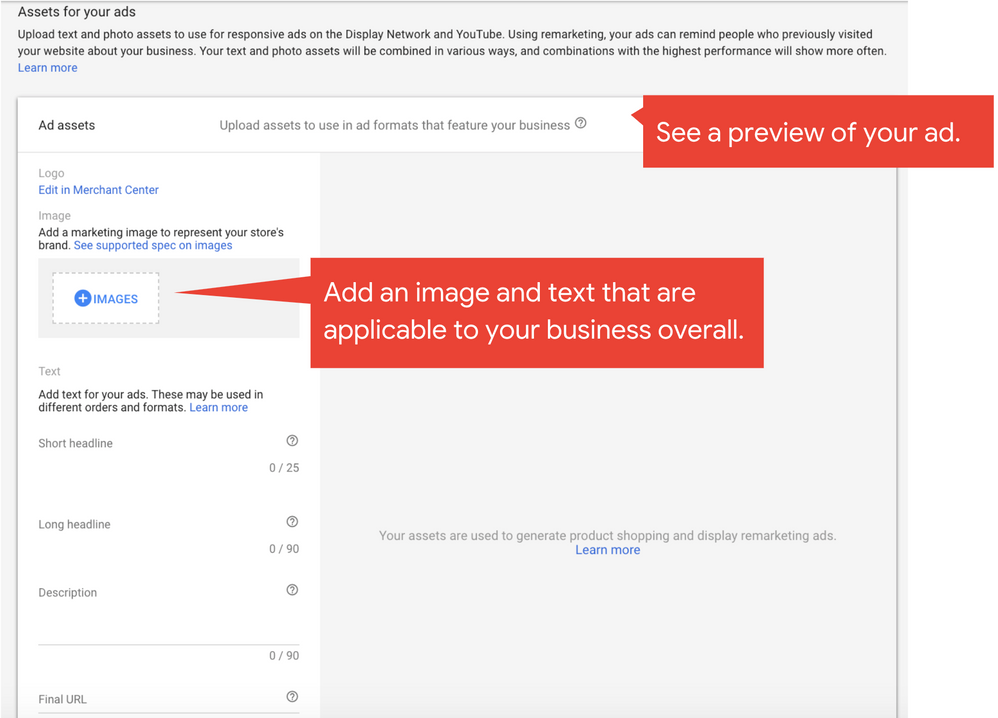Show help for the Description field
The image size is (998, 718).
(292, 590)
